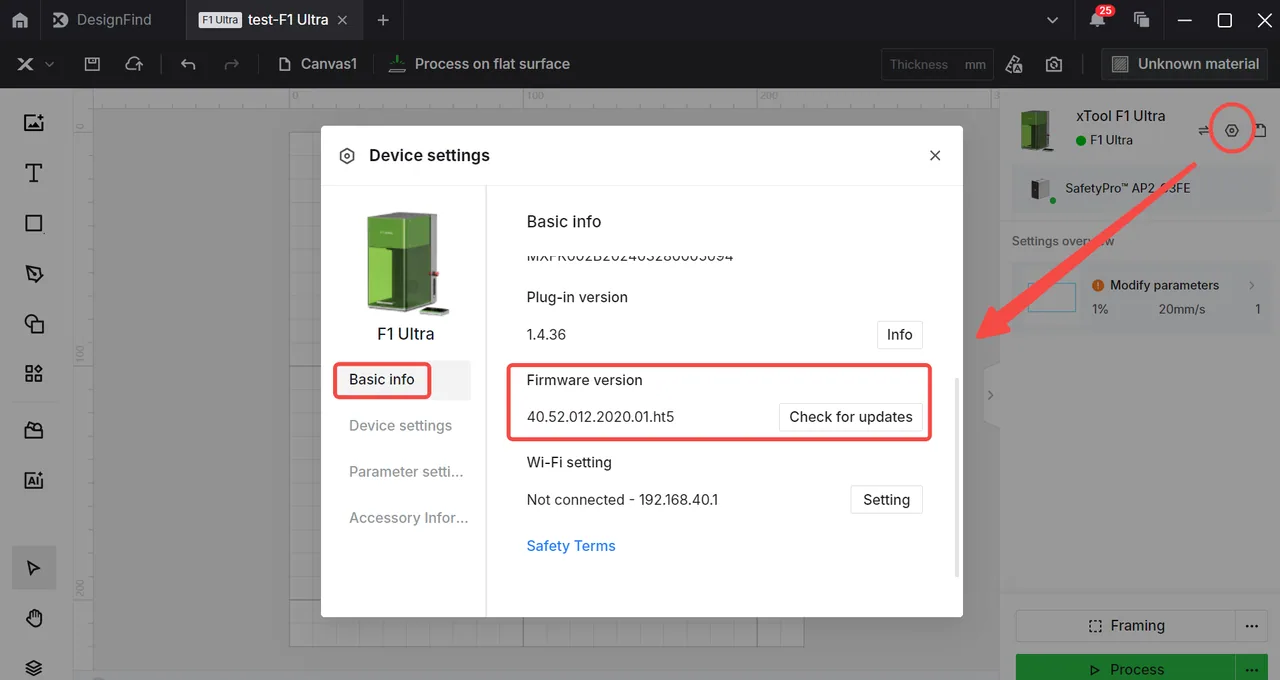Image resolution: width=1280 pixels, height=680 pixels.
Task: Activate the selection cursor tool
Action: pos(34,568)
